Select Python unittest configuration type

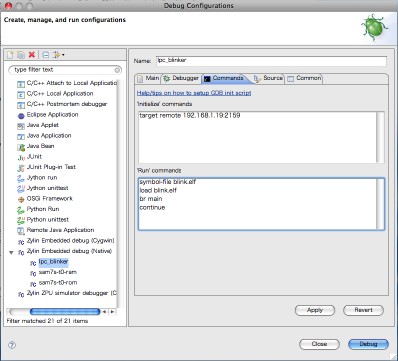(48, 220)
